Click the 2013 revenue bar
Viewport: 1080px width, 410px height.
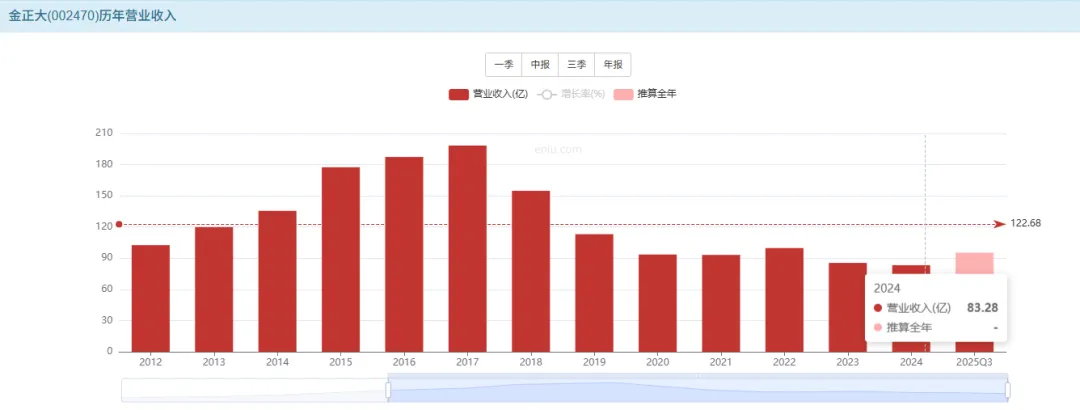pyautogui.click(x=214, y=289)
